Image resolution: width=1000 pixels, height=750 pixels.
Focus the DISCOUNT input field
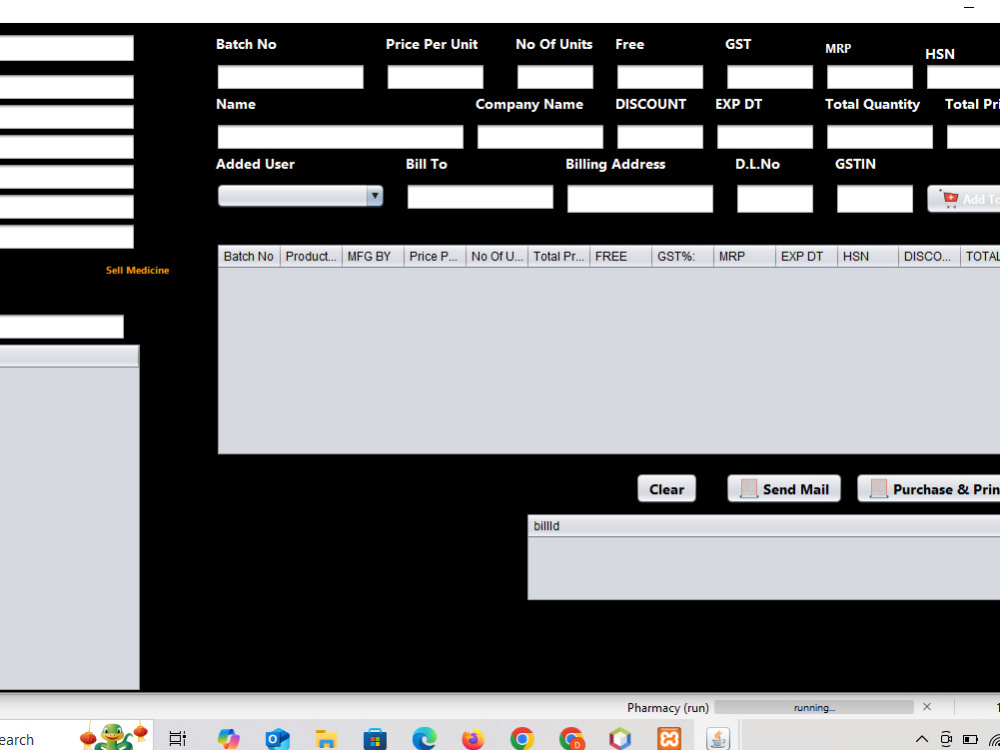pos(659,137)
